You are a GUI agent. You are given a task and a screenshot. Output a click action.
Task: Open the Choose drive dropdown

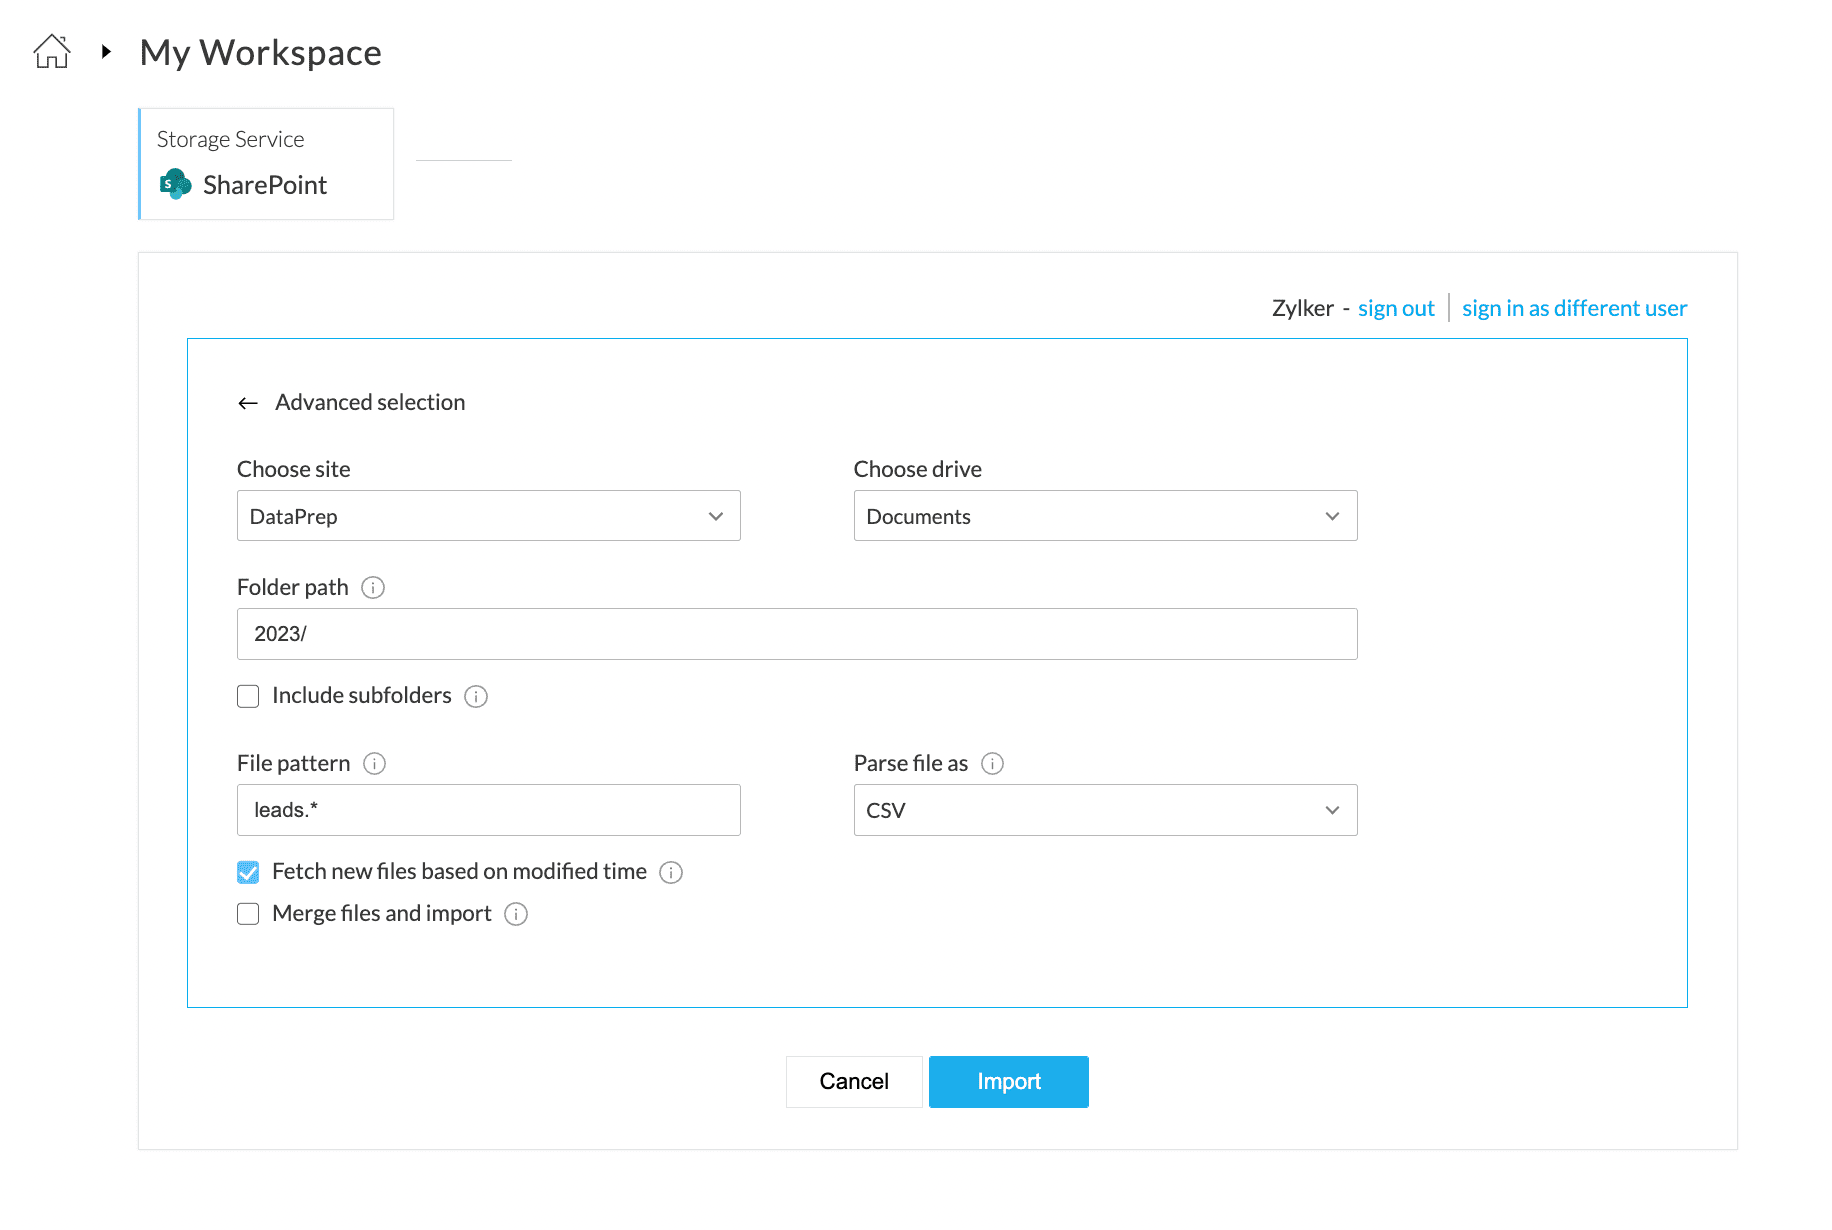tap(1105, 516)
